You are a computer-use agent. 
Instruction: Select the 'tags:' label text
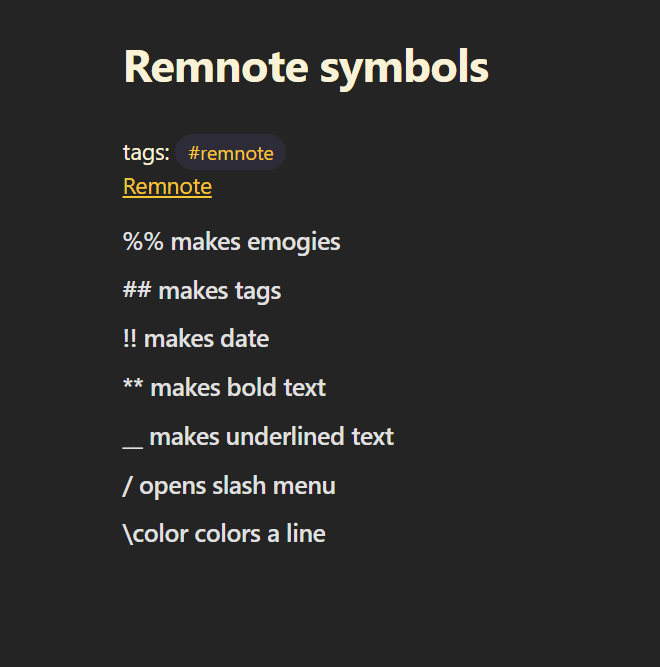pyautogui.click(x=146, y=152)
